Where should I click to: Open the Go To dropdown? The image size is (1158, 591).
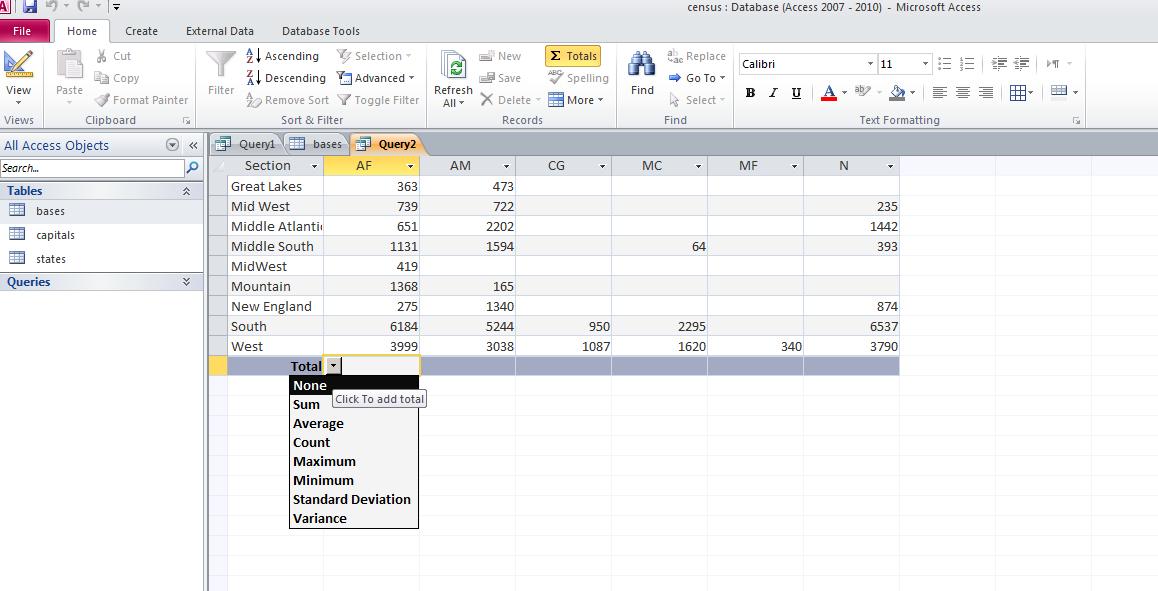point(697,78)
